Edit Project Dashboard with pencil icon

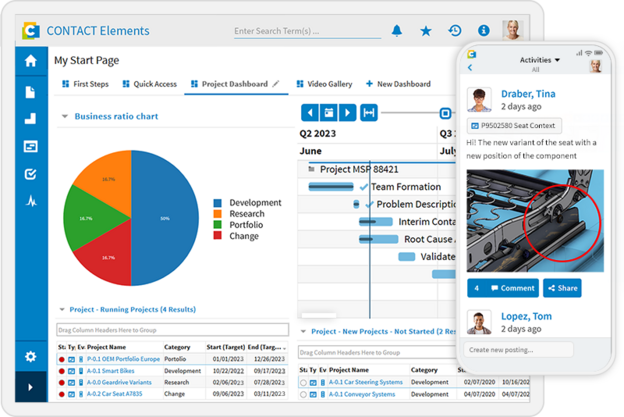276,84
